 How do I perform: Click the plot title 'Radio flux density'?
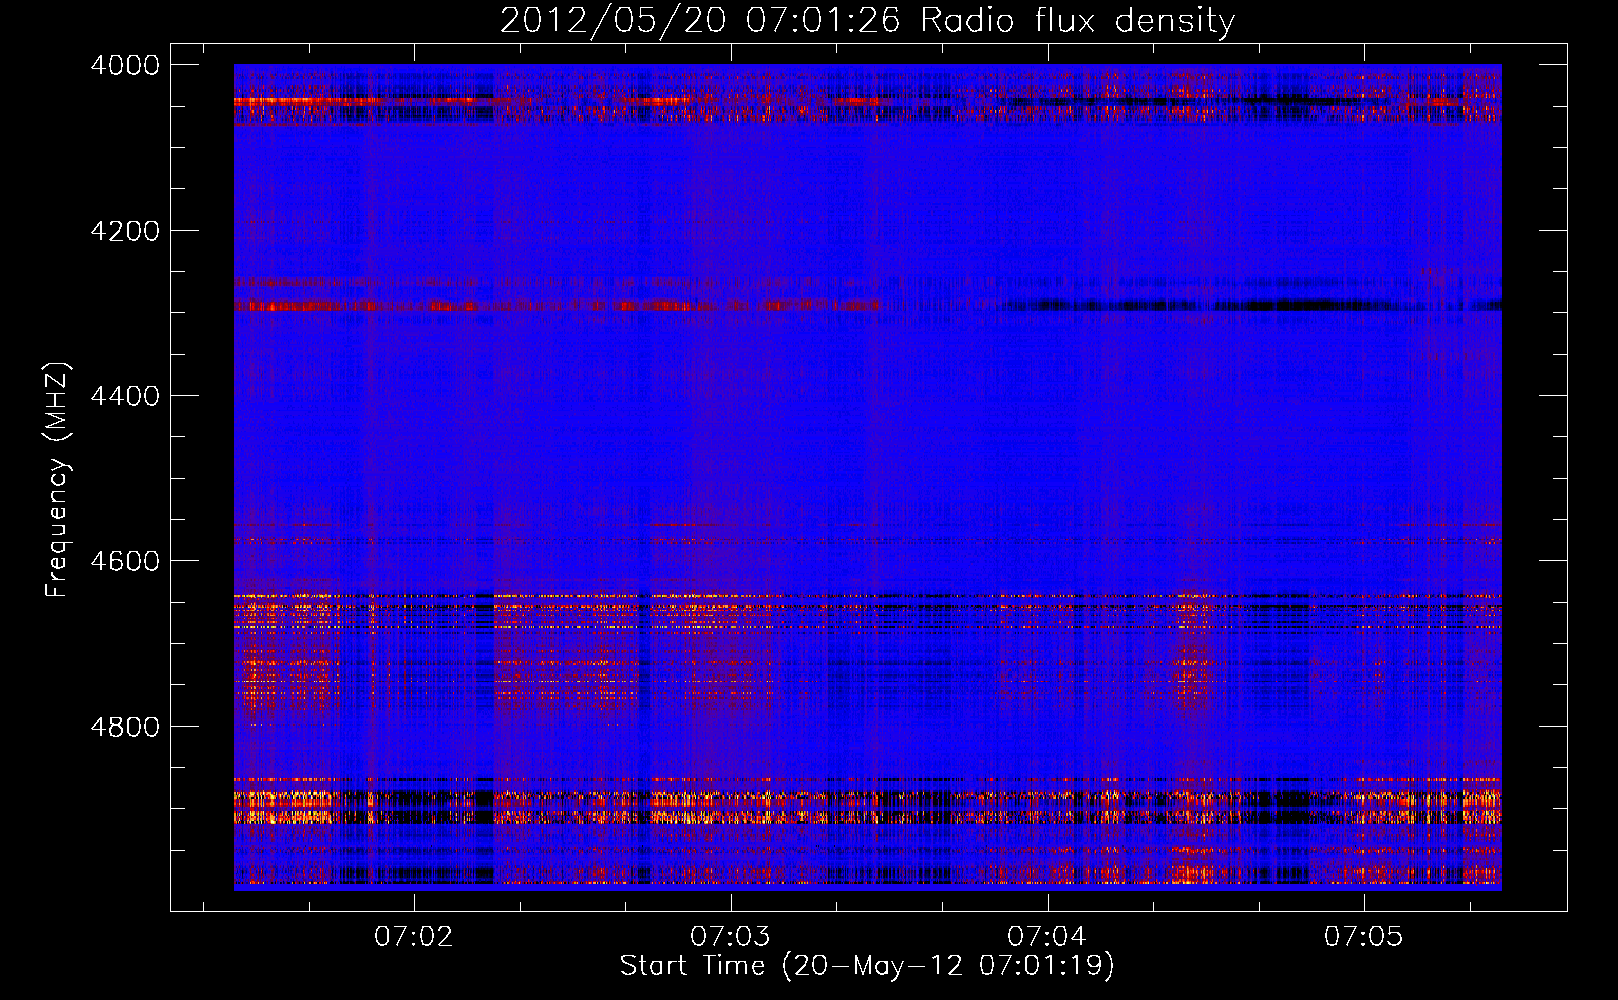1077,20
